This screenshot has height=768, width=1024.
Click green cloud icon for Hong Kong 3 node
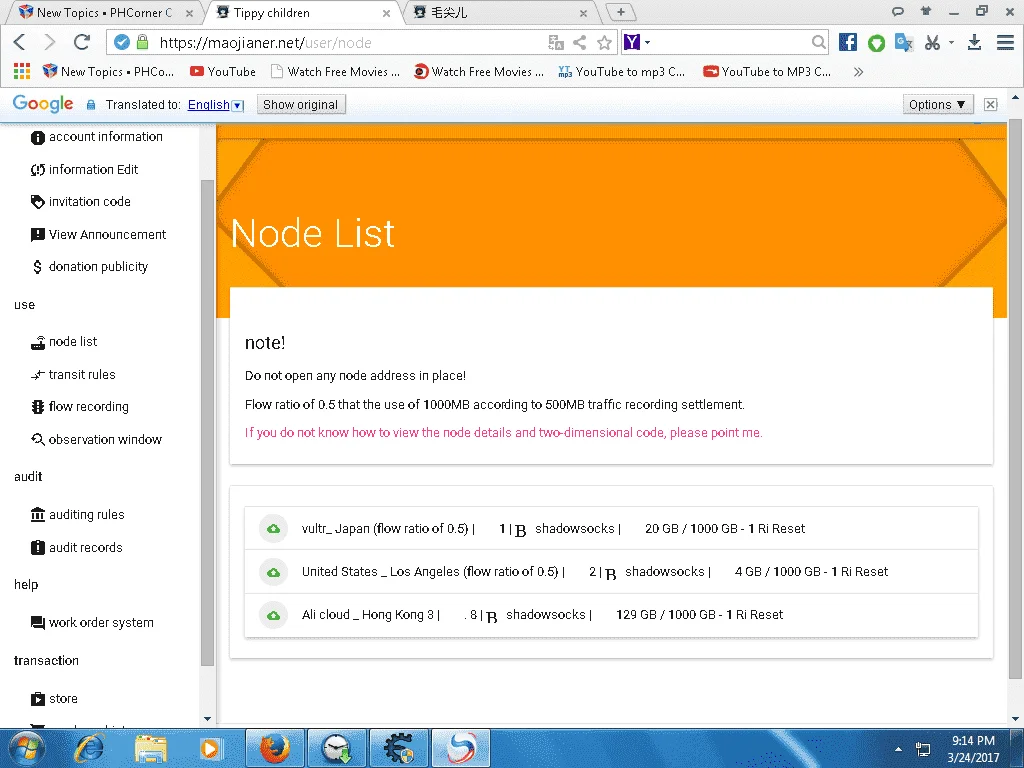pos(274,615)
